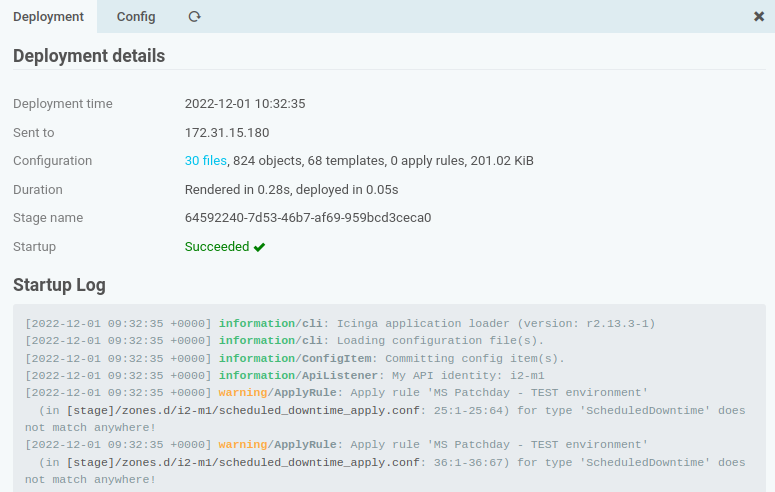Switch to the Config tab
The image size is (775, 492).
(136, 17)
